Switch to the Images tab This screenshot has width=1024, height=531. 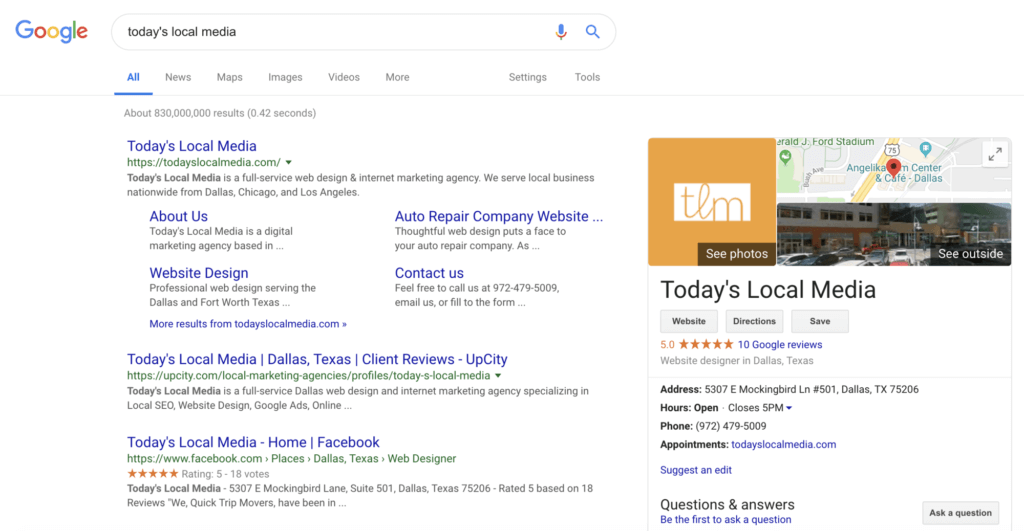tap(285, 77)
